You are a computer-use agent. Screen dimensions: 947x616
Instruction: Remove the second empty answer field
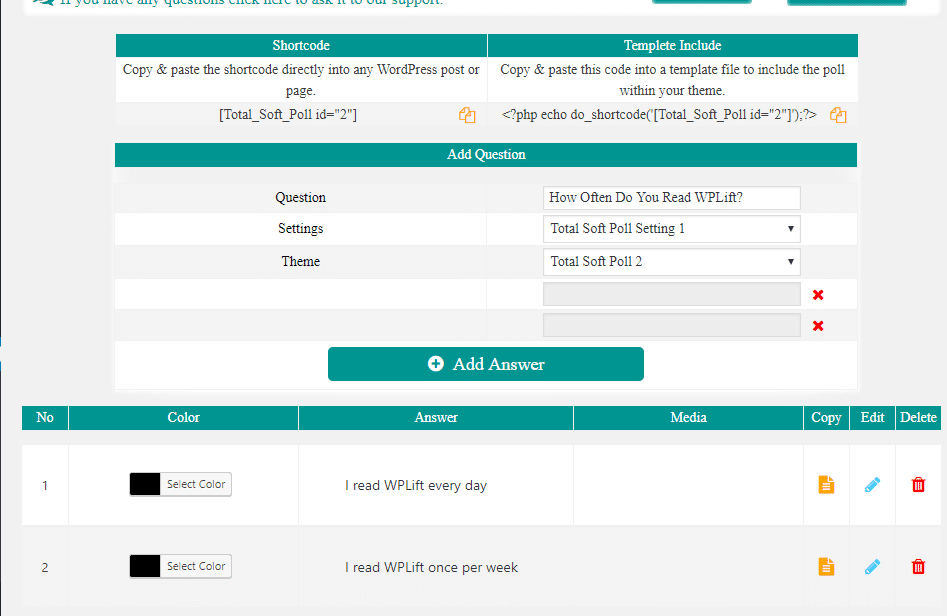[x=818, y=326]
